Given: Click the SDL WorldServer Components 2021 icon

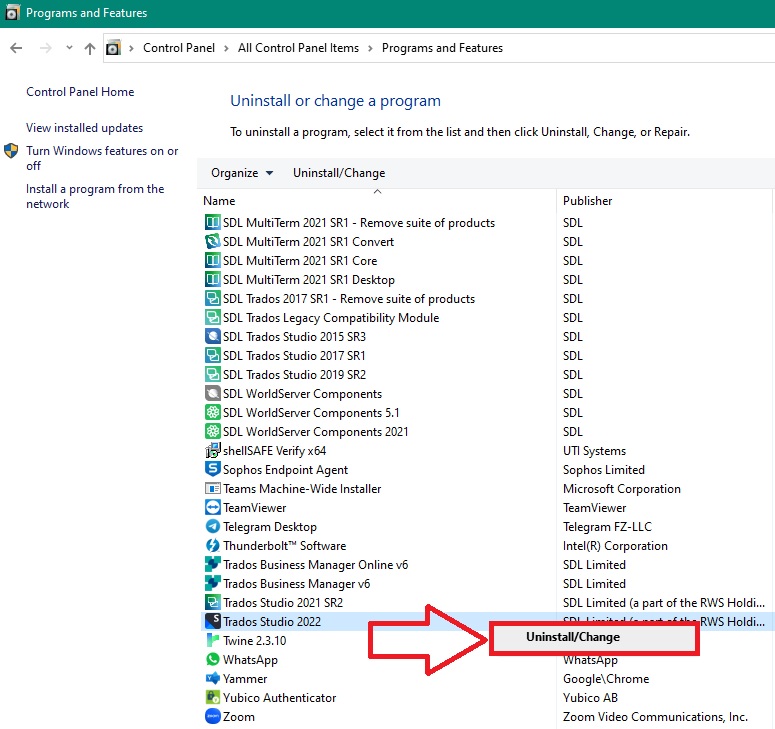Looking at the screenshot, I should pyautogui.click(x=213, y=431).
